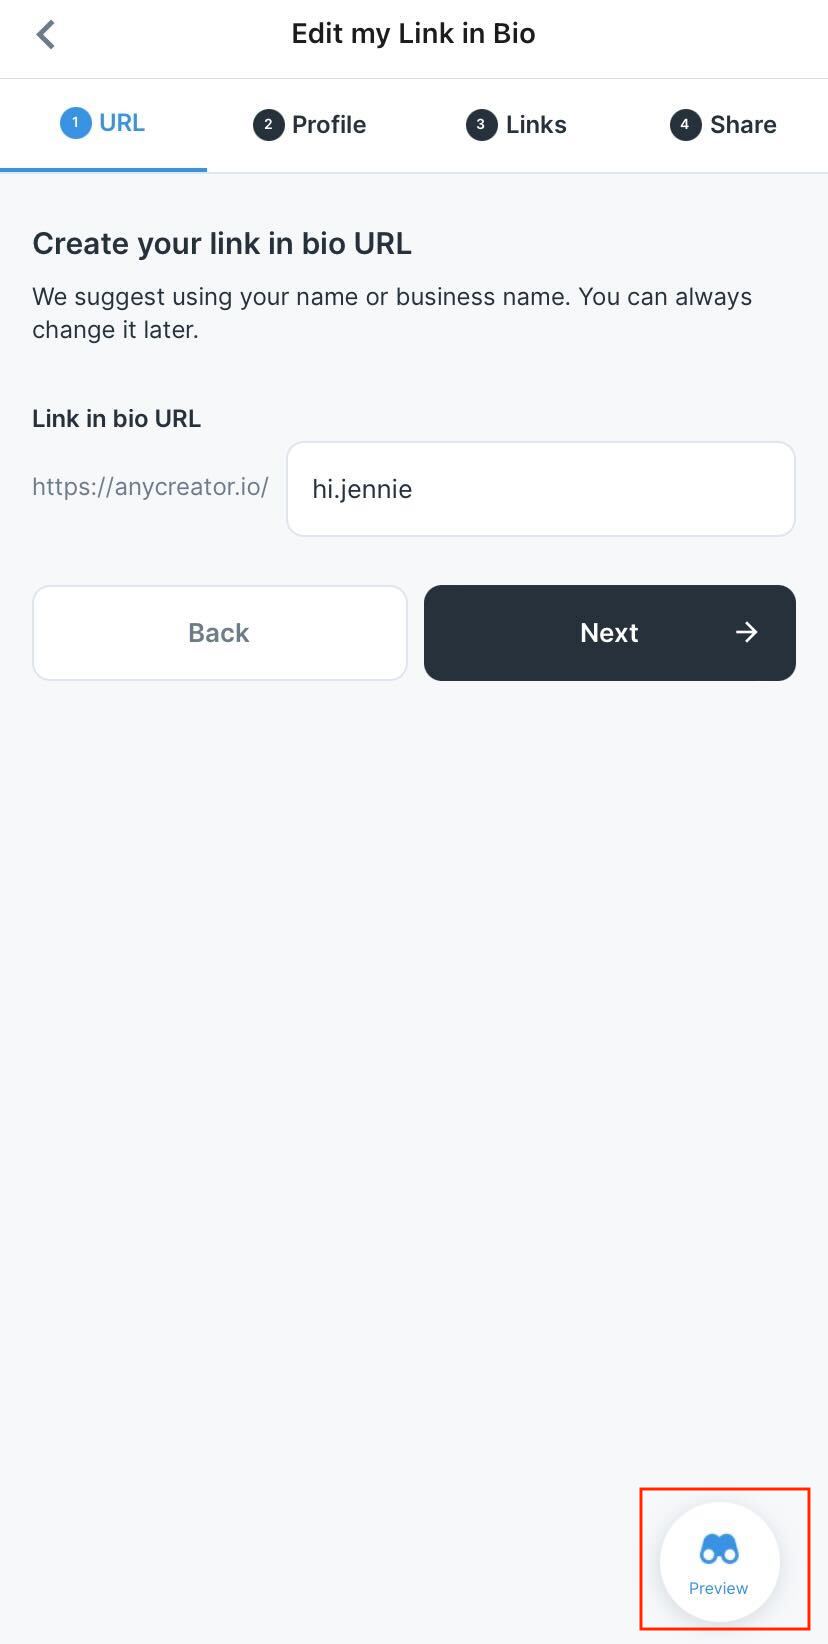The width and height of the screenshot is (828, 1644).
Task: Go to the Links tab
Action: [536, 125]
